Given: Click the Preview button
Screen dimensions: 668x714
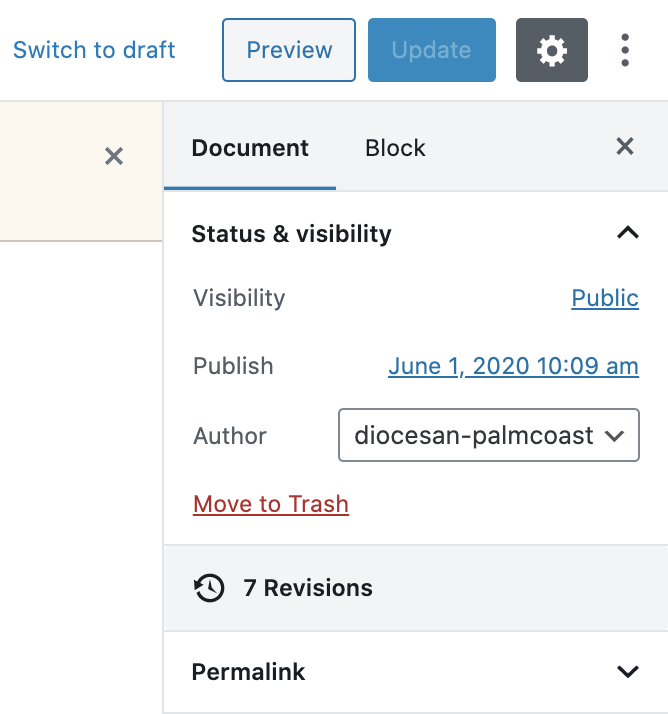Looking at the screenshot, I should pyautogui.click(x=289, y=50).
